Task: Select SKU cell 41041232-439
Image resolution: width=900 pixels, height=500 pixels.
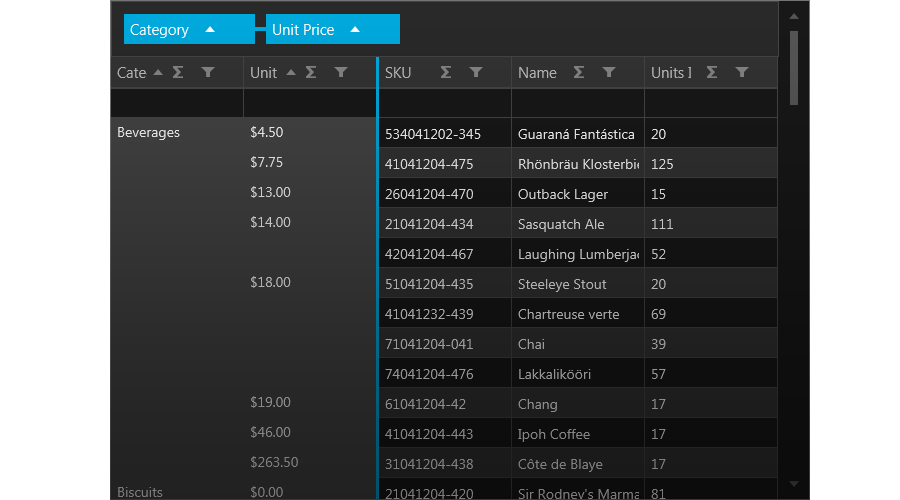Action: tap(445, 314)
